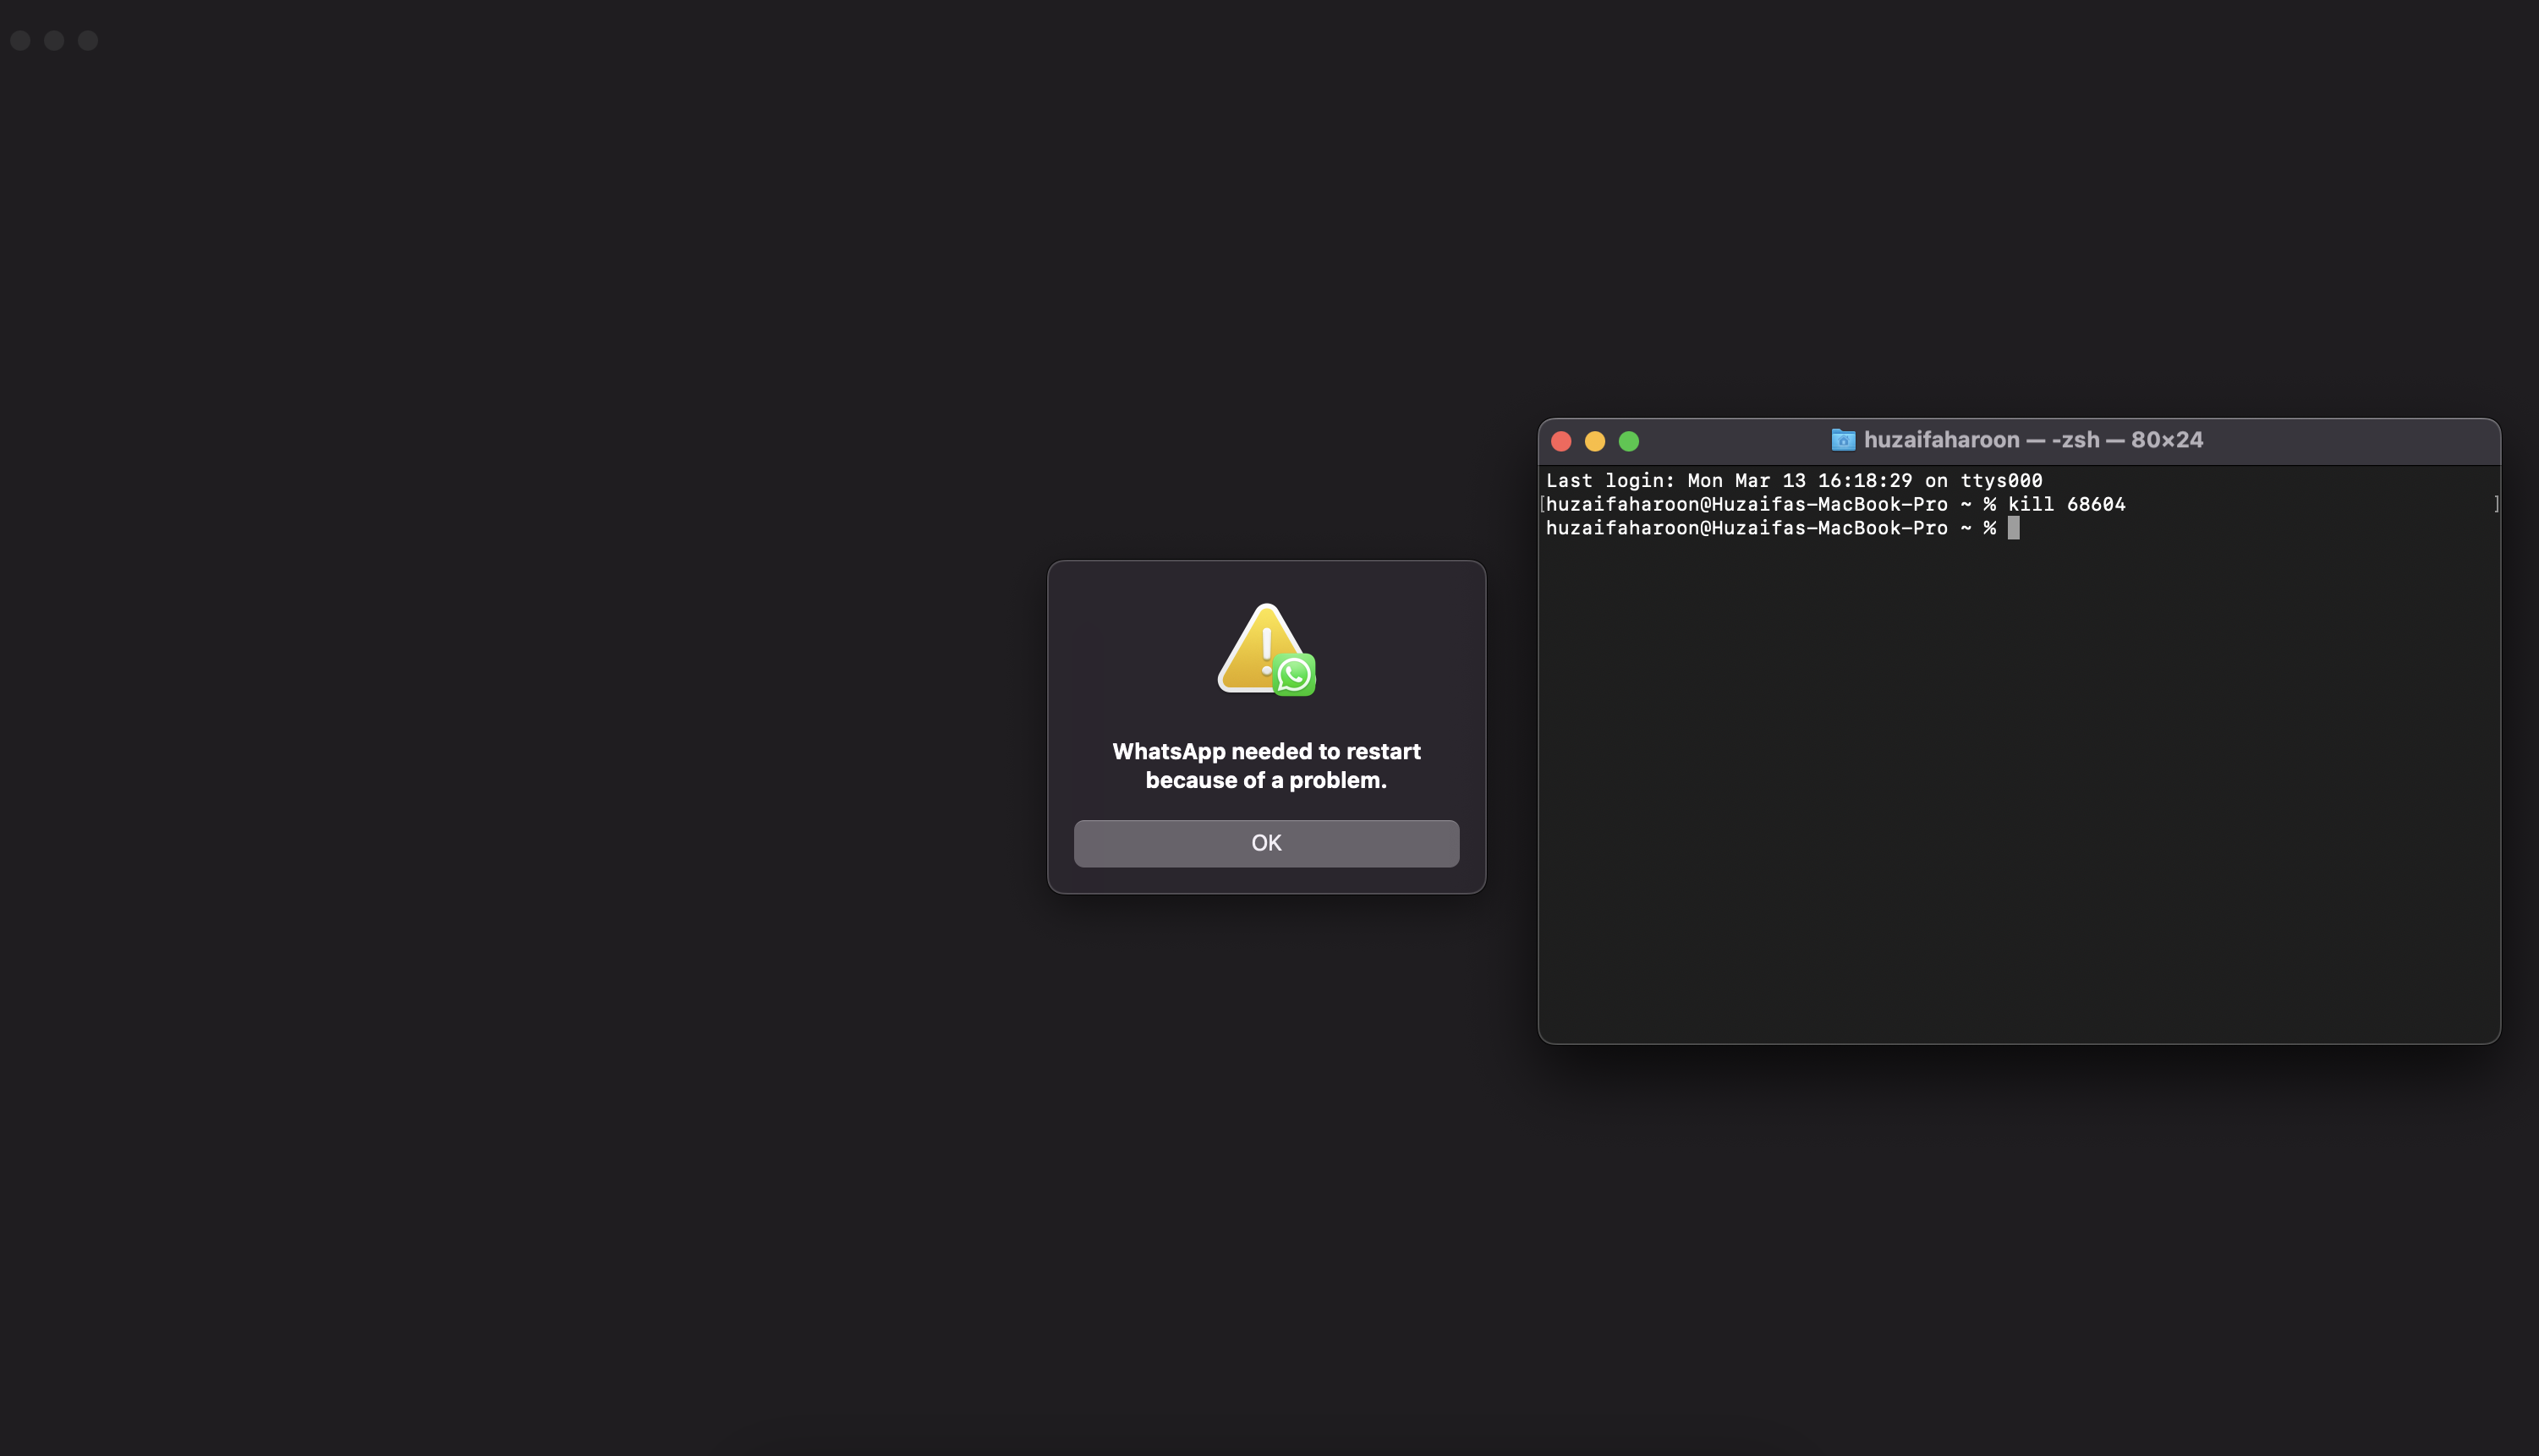Screen dimensions: 2539x1456
Task: Close the Terminal window with red button
Action: pyautogui.click(x=1561, y=441)
